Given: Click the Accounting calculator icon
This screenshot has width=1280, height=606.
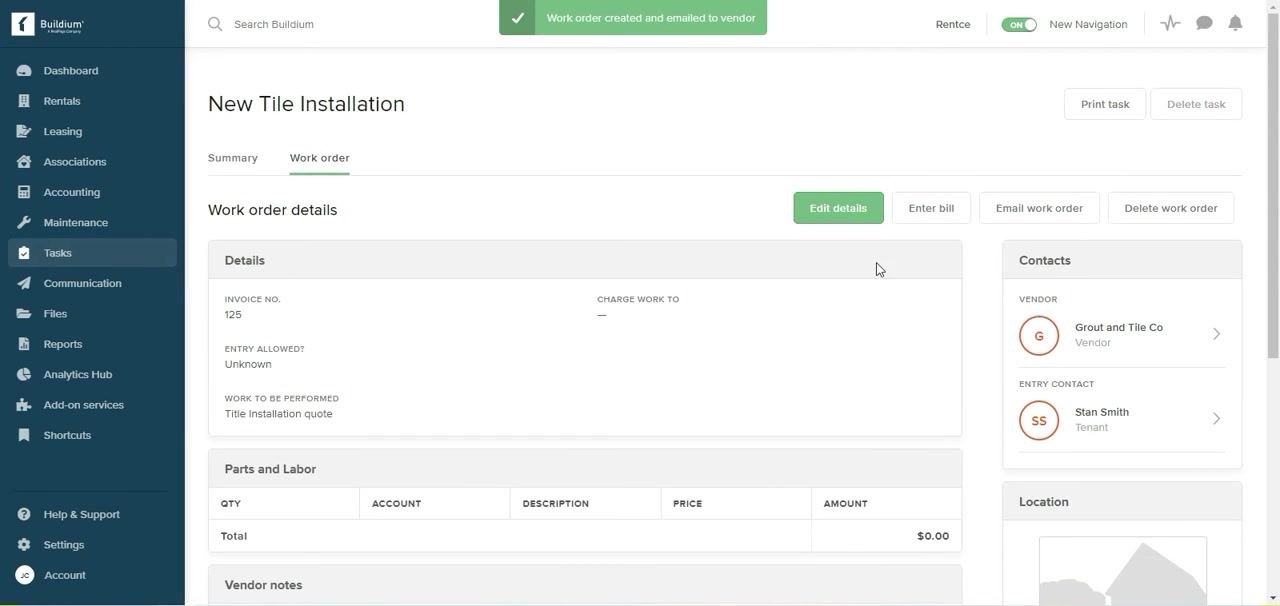Looking at the screenshot, I should pyautogui.click(x=24, y=192).
